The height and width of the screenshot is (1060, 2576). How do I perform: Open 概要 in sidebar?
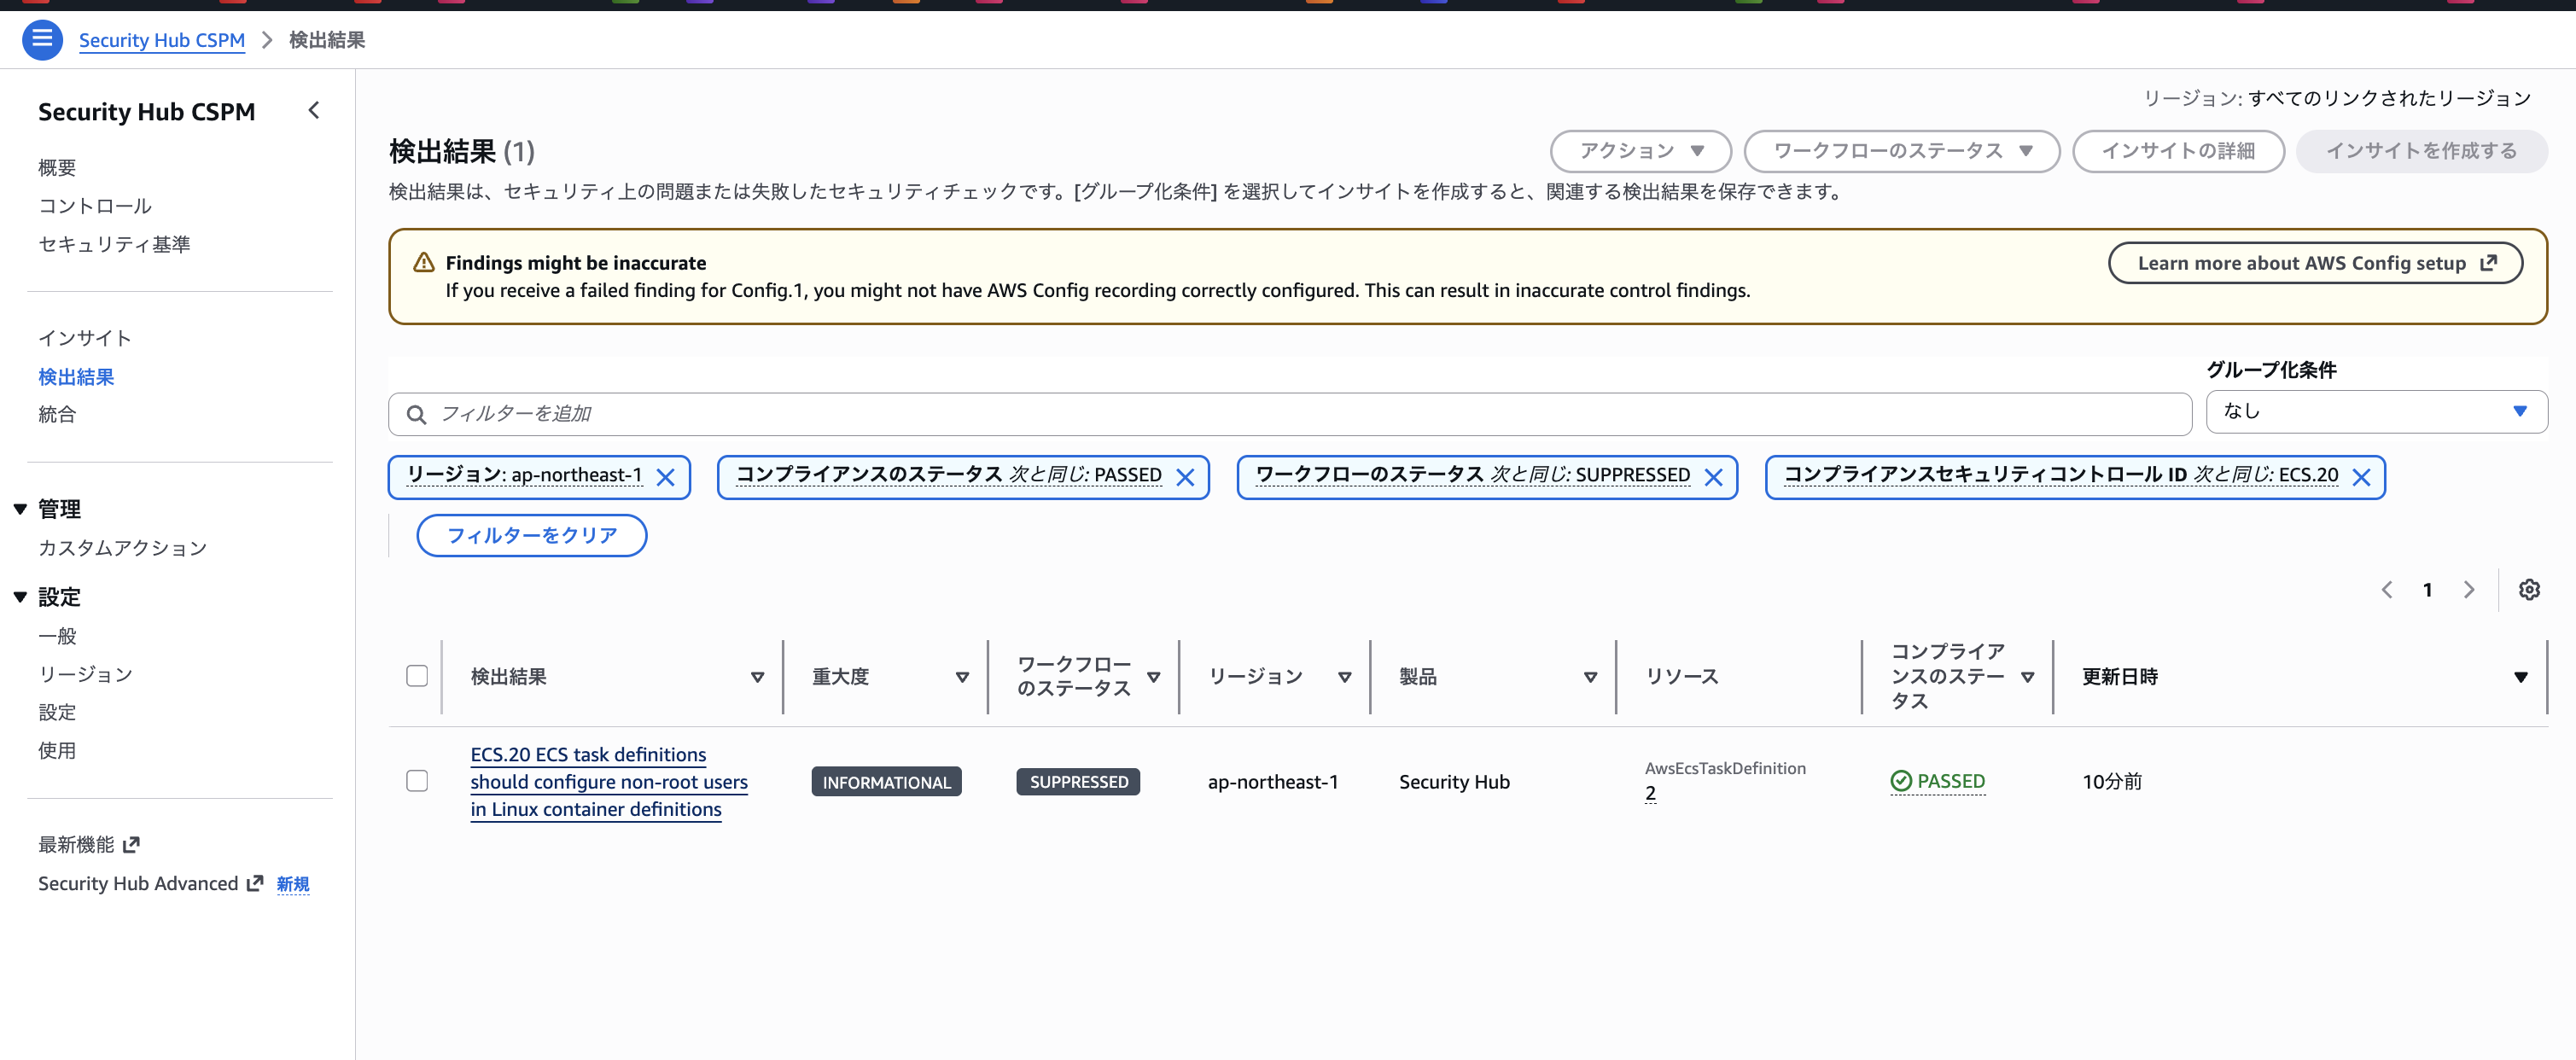57,168
